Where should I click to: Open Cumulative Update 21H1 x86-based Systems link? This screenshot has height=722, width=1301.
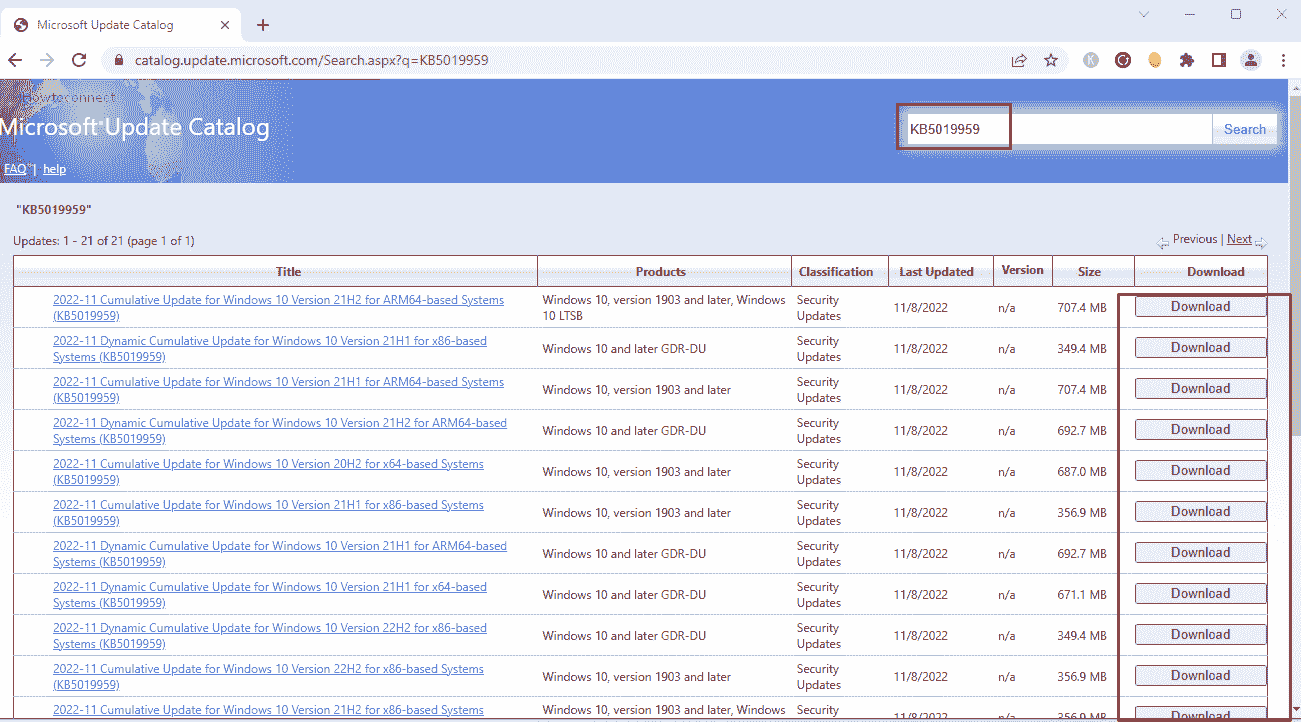[268, 513]
